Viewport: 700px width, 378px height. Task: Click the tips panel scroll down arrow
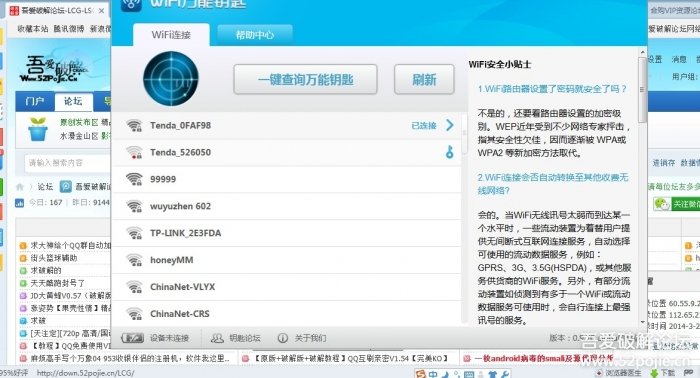point(642,322)
